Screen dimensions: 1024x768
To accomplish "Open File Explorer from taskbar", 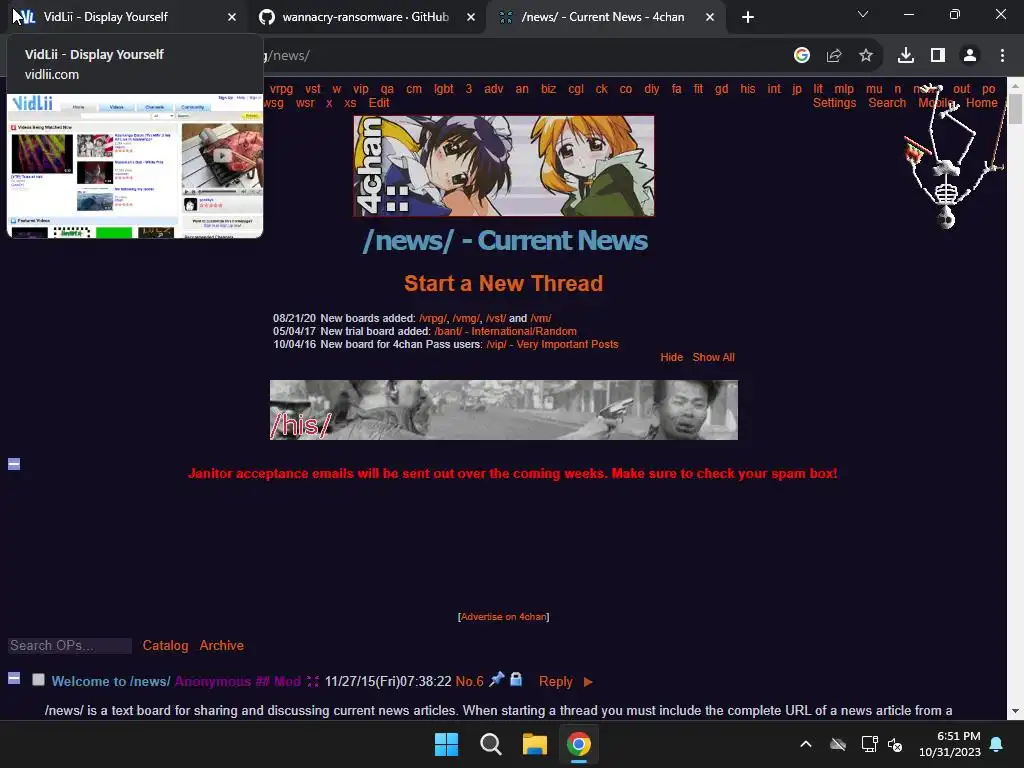I will pos(535,744).
